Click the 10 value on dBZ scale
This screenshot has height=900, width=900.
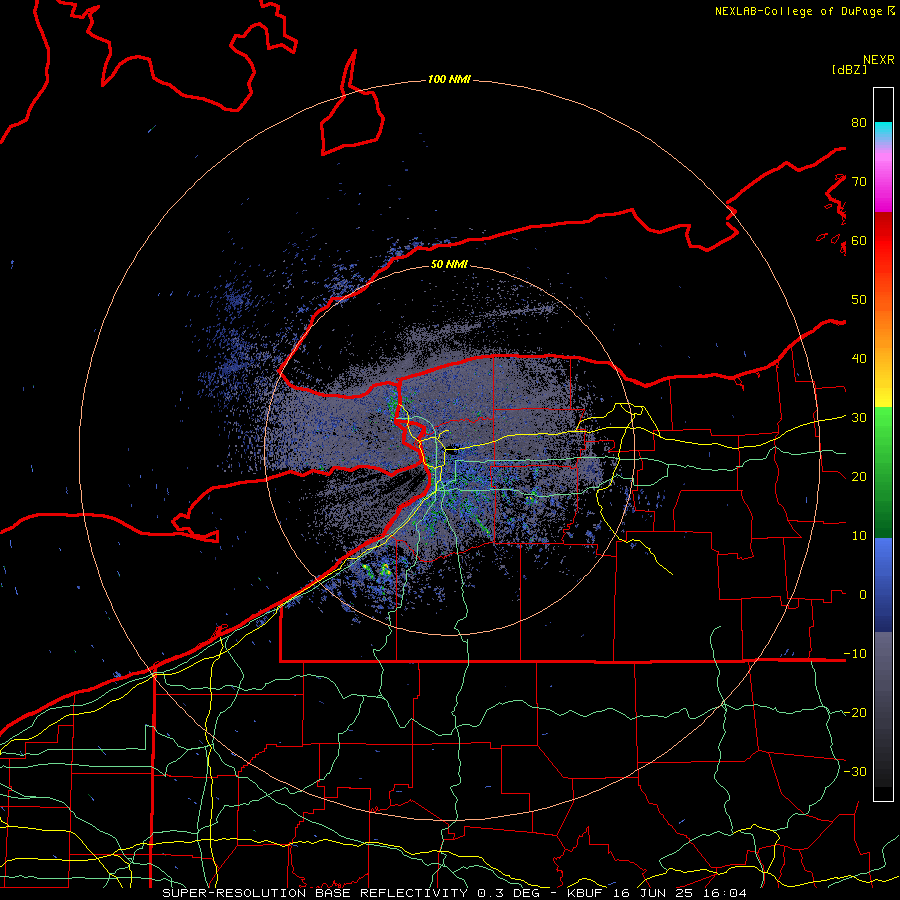click(x=859, y=536)
